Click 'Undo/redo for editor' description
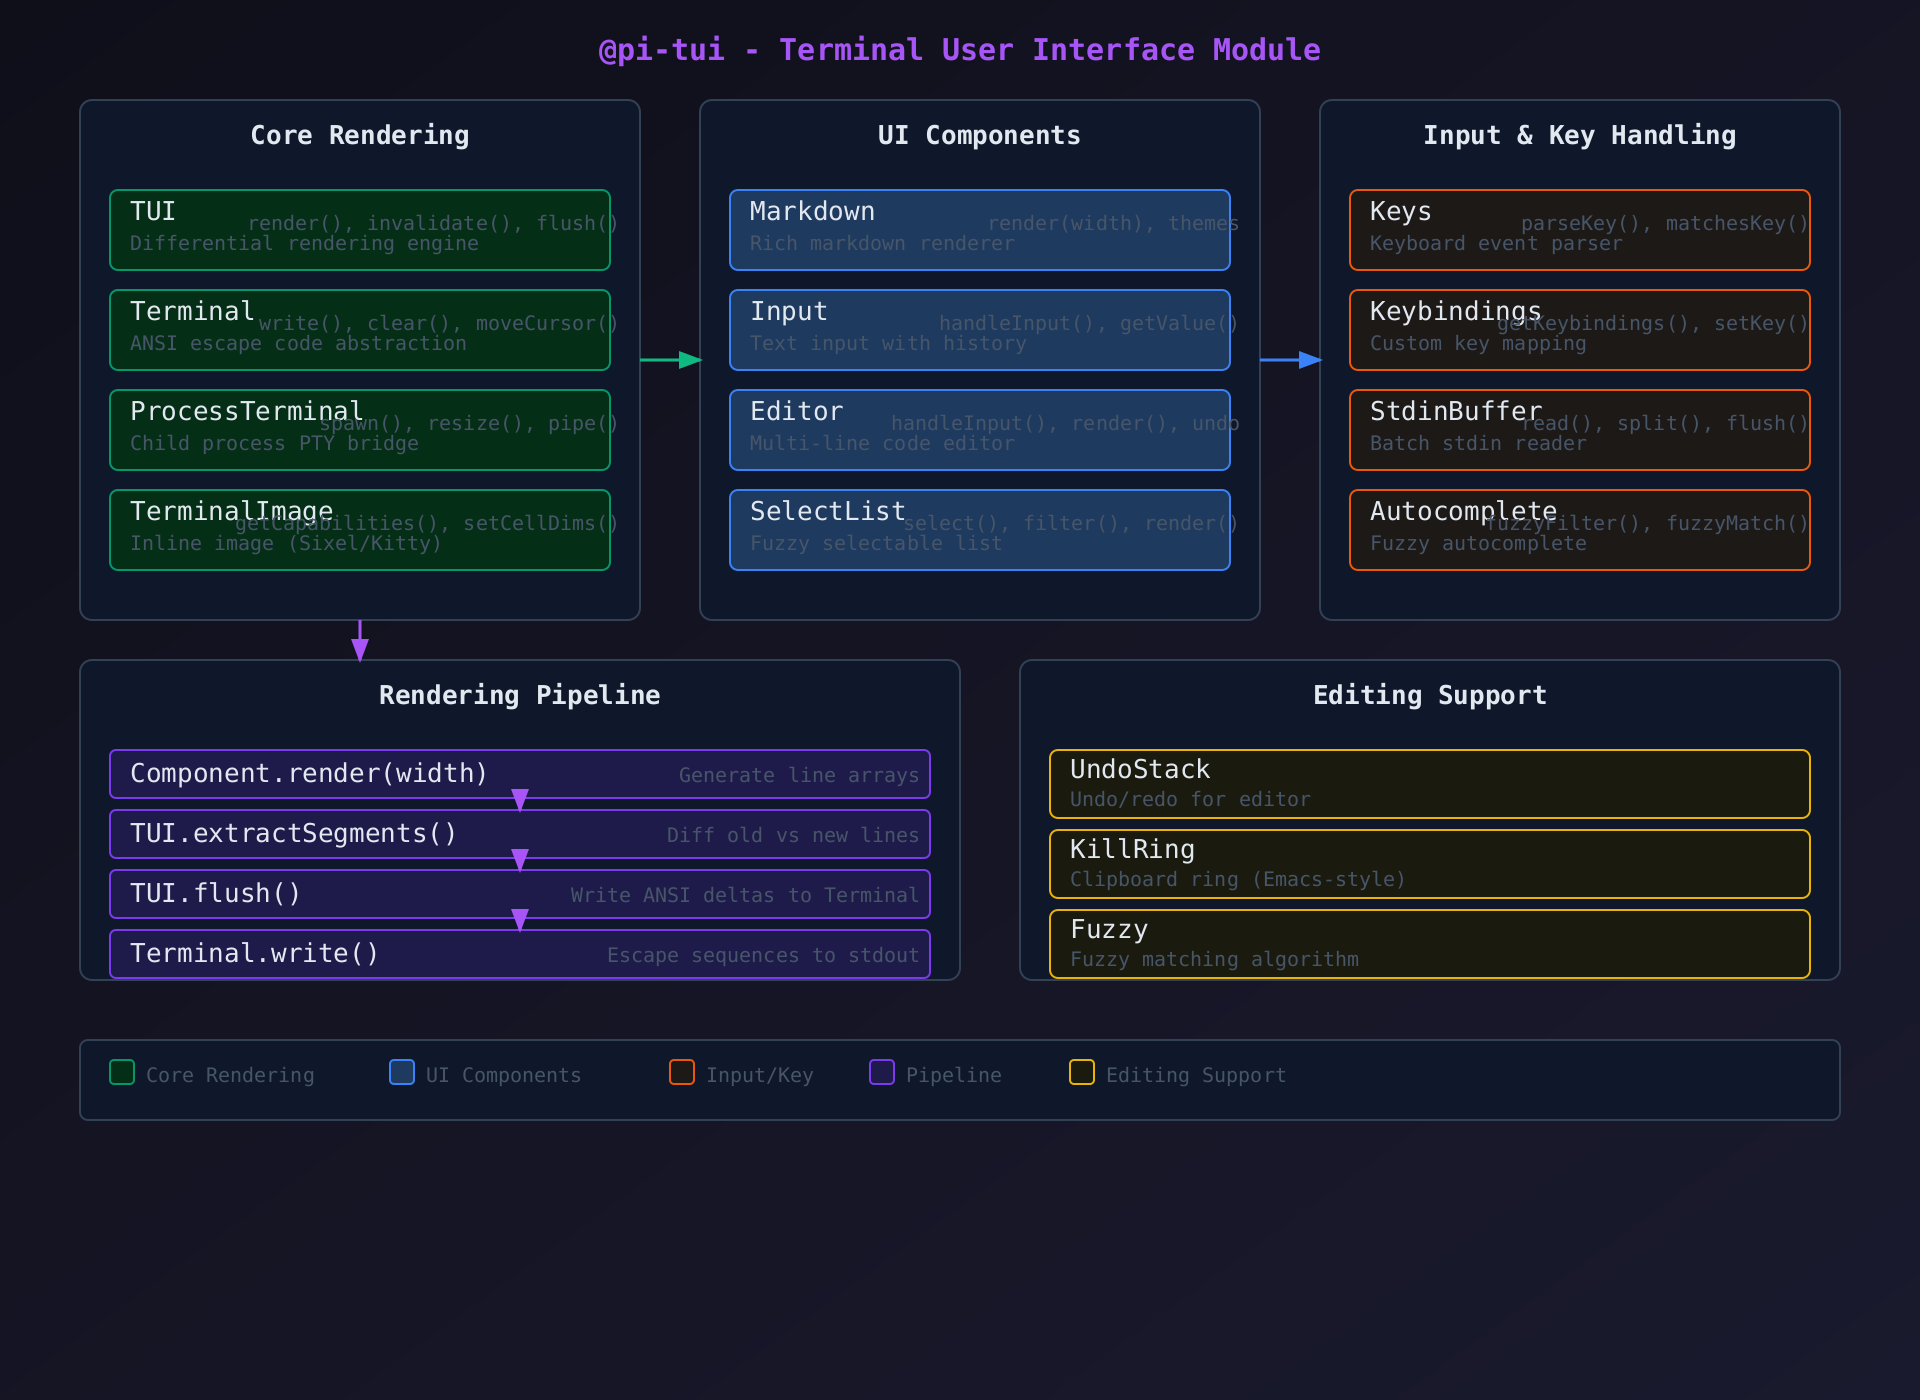This screenshot has height=1400, width=1920. pos(1190,799)
